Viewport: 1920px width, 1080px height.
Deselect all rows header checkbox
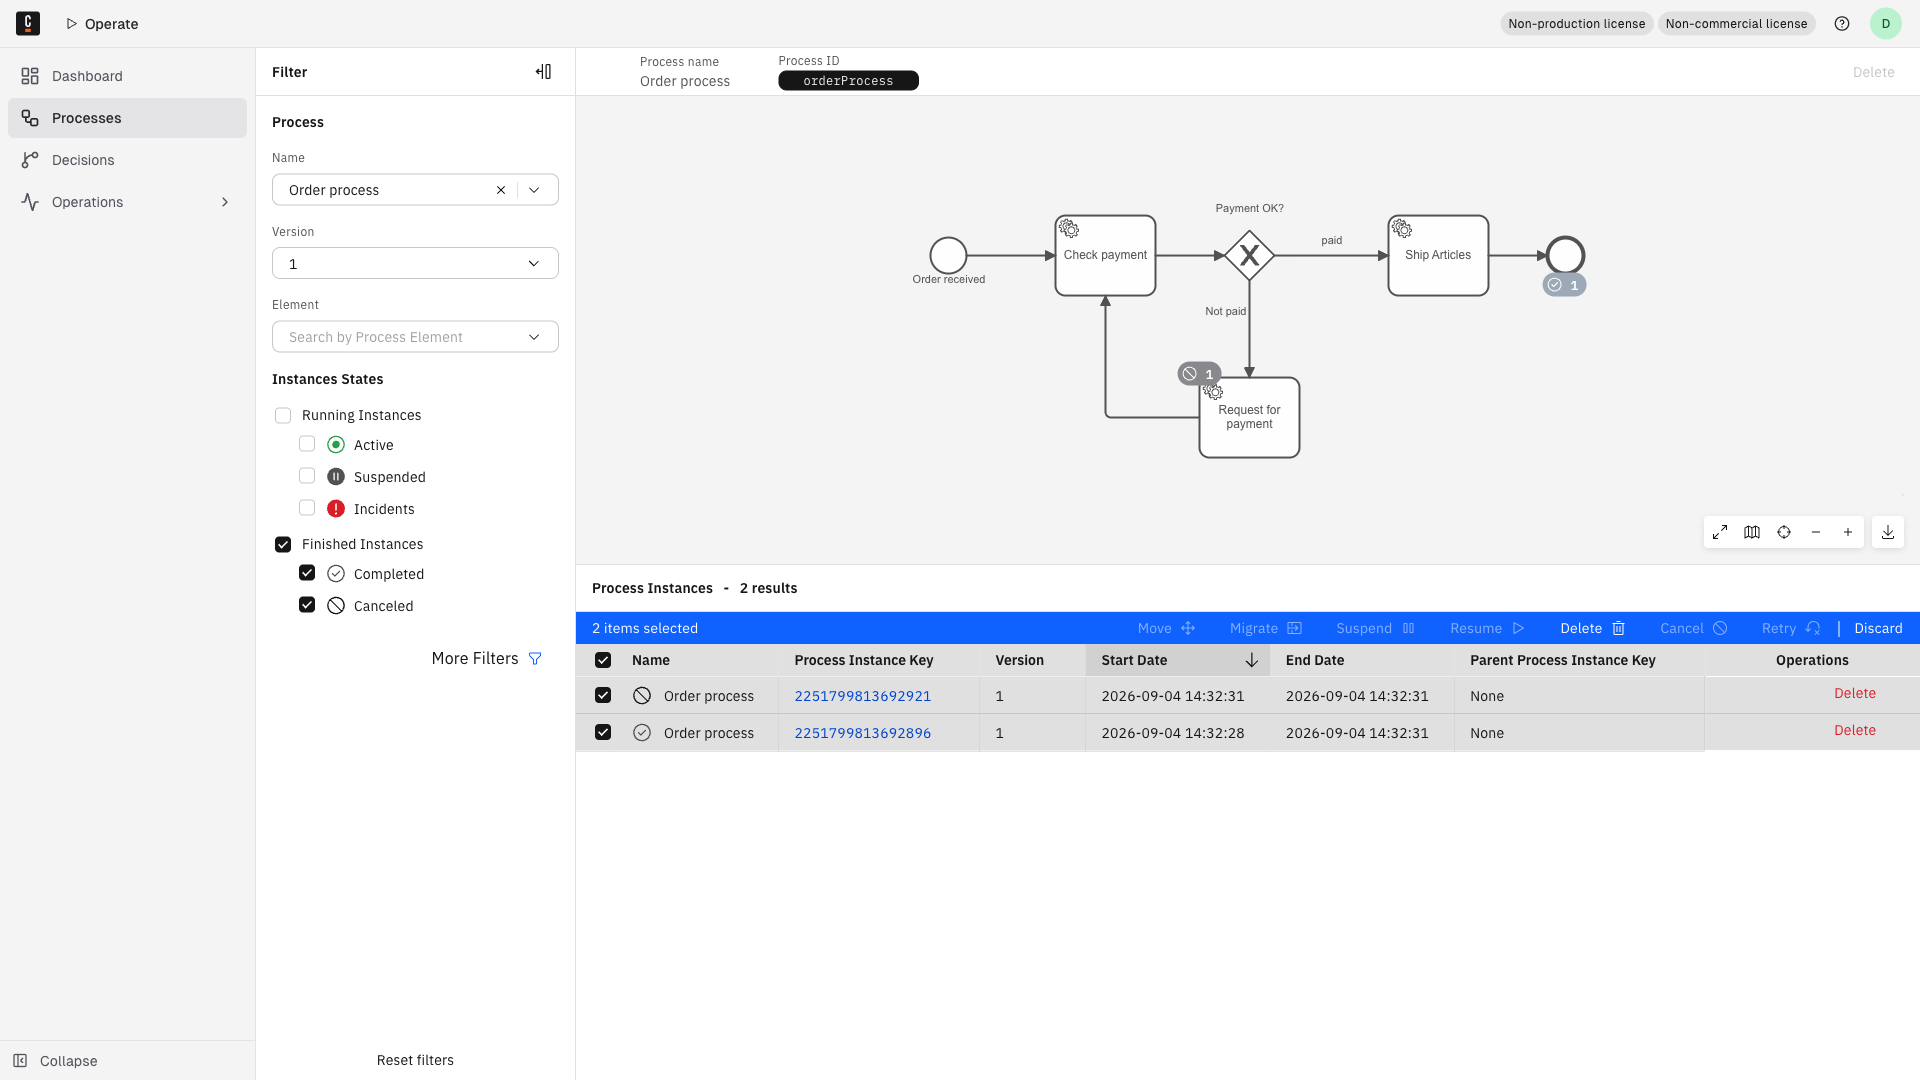[x=603, y=660]
